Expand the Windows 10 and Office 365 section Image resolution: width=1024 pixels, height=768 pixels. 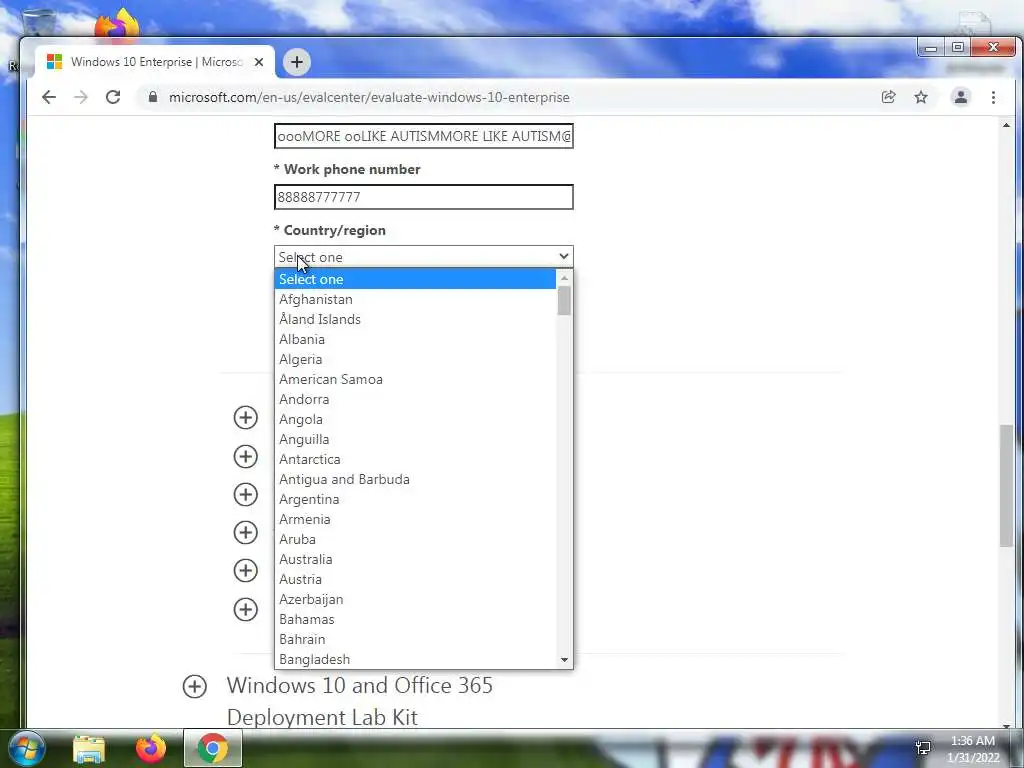(x=195, y=686)
